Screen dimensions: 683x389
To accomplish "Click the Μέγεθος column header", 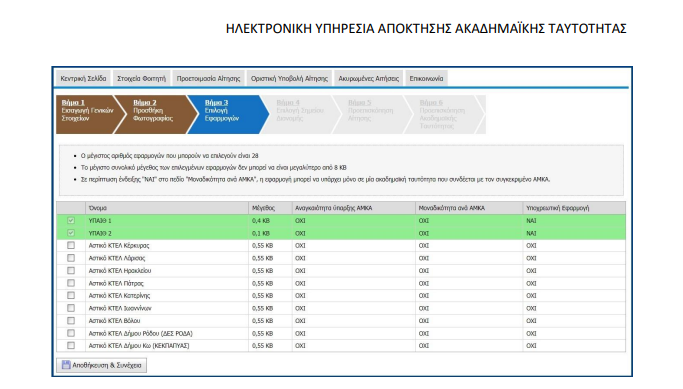I will click(x=270, y=208).
